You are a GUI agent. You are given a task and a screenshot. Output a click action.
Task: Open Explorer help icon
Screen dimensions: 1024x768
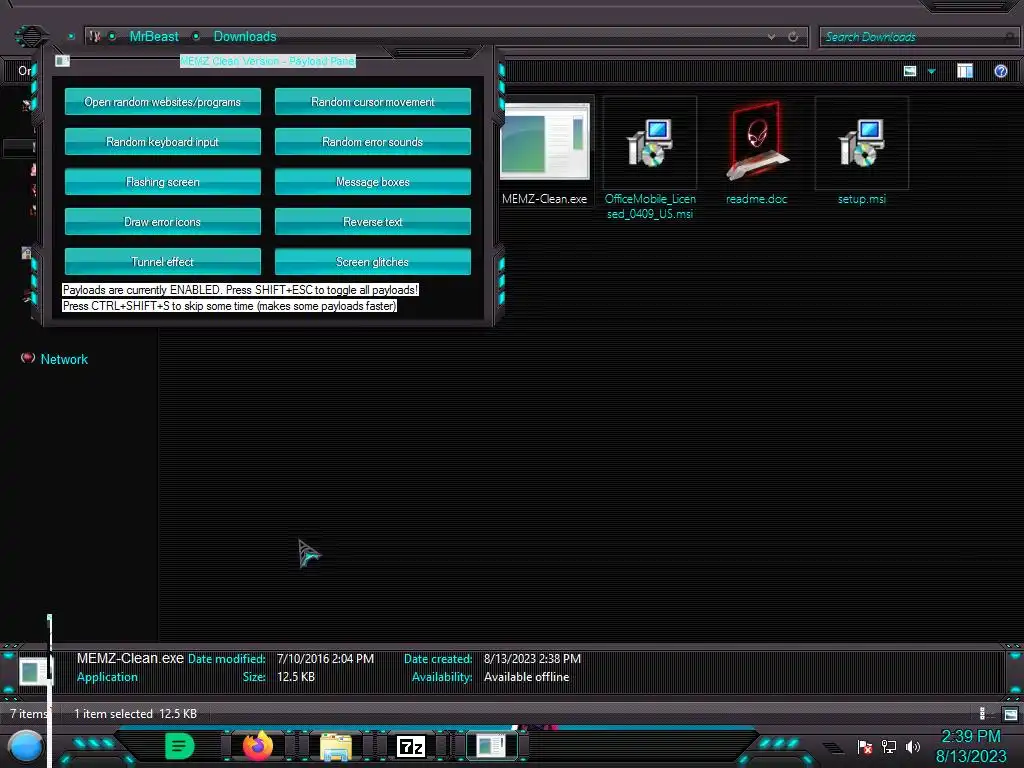click(1000, 71)
